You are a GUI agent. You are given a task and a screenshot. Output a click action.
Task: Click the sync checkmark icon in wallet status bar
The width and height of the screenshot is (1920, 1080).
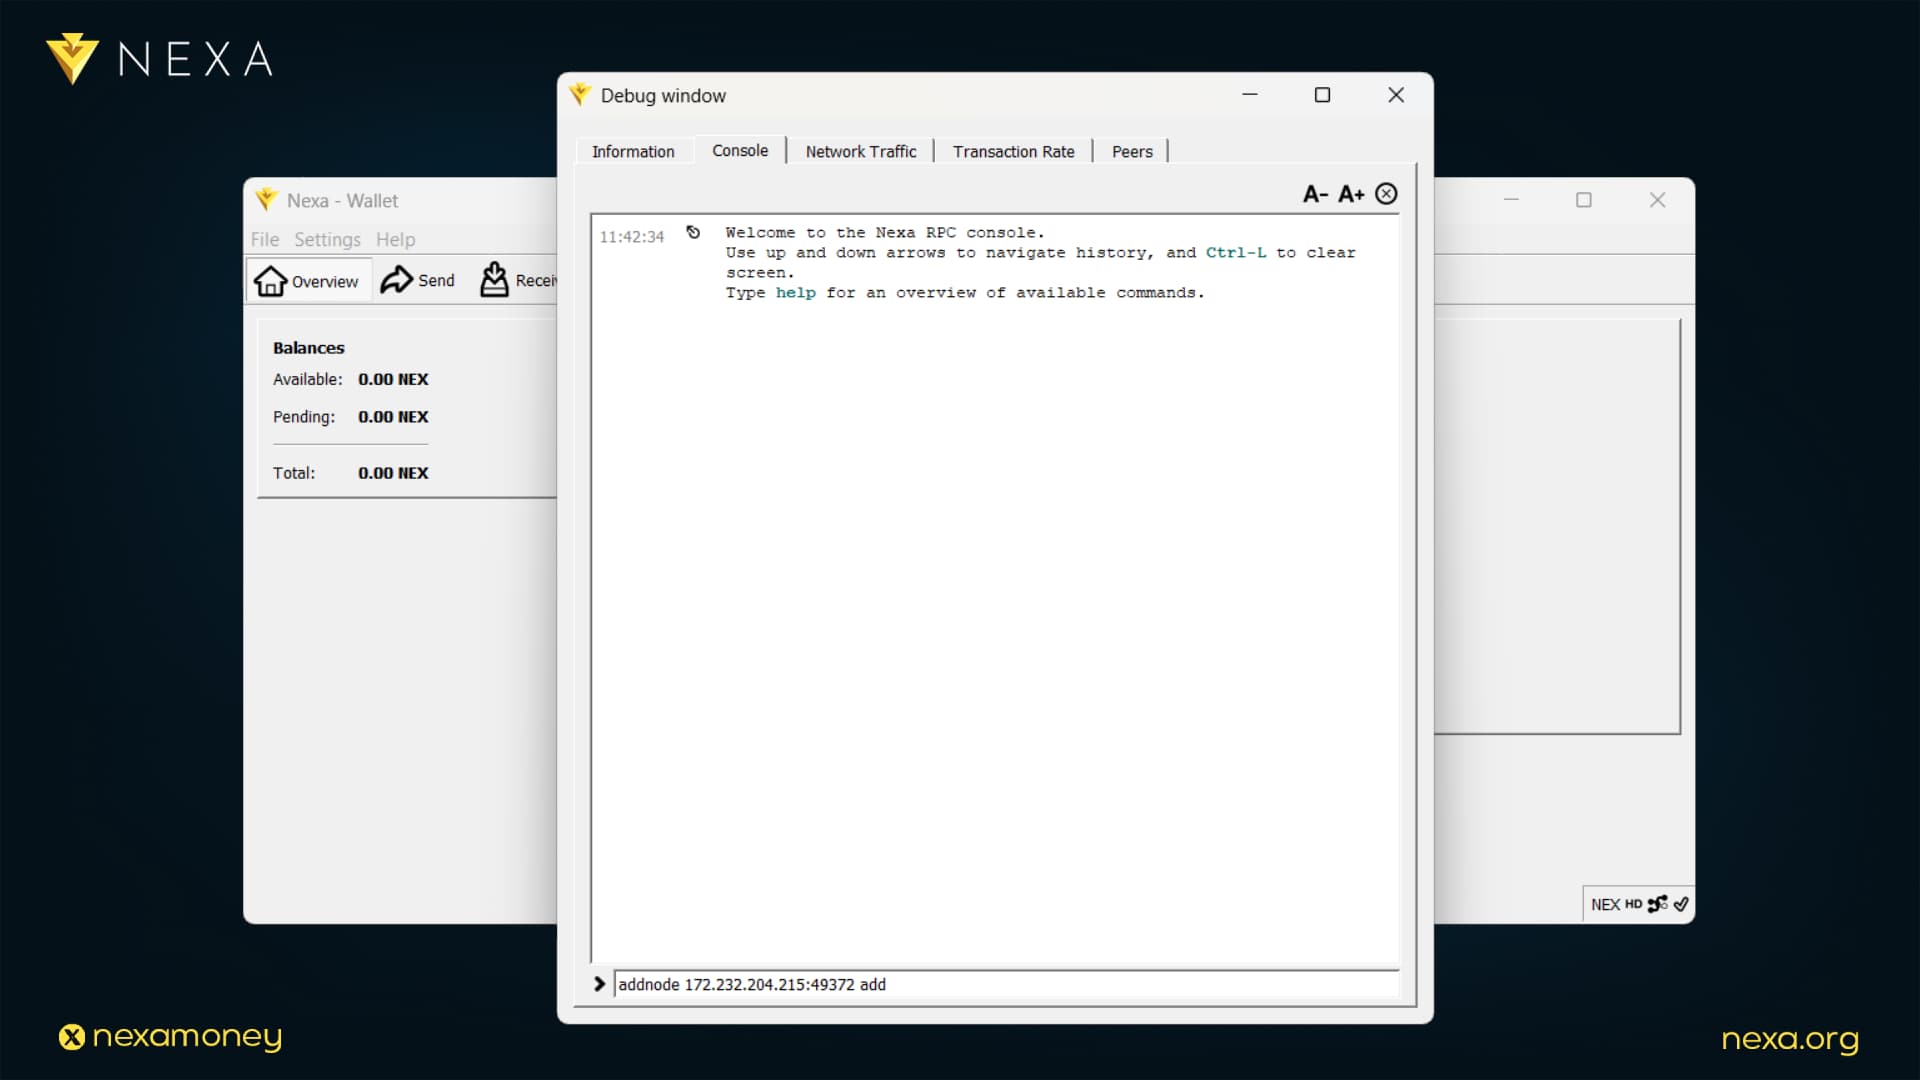coord(1681,904)
